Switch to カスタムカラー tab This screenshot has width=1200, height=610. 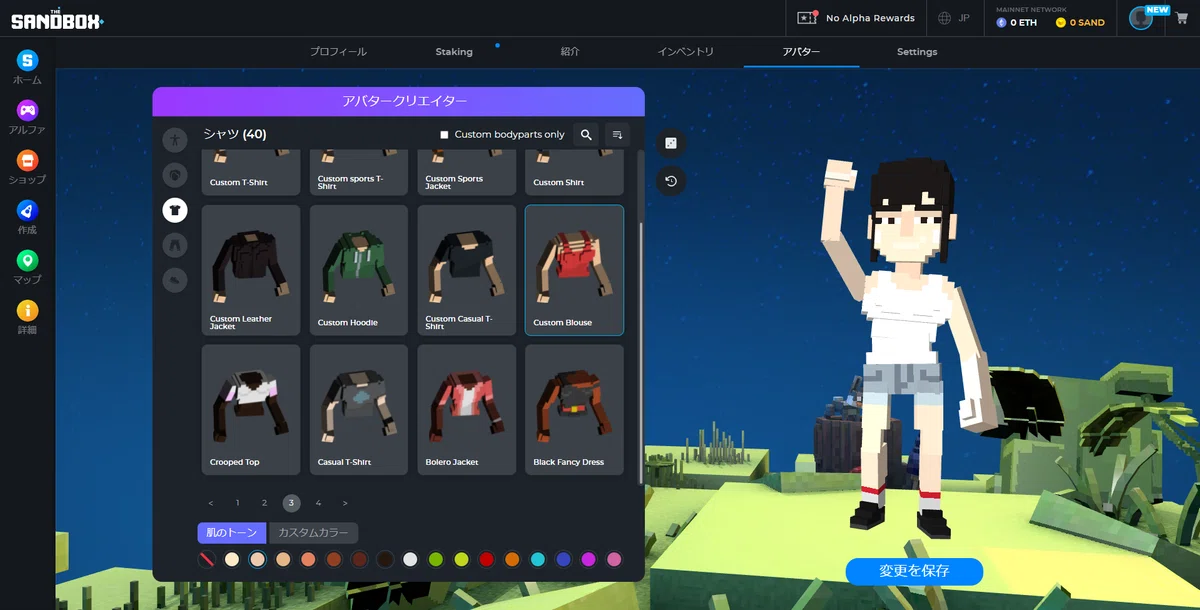[x=314, y=533]
